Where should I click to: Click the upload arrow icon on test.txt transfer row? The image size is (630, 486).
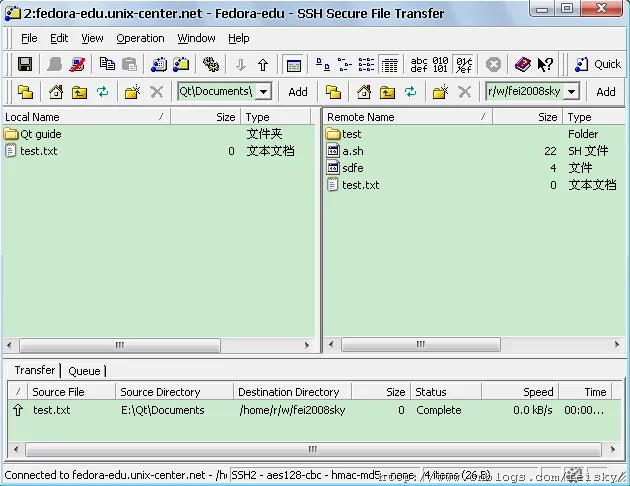(x=18, y=410)
